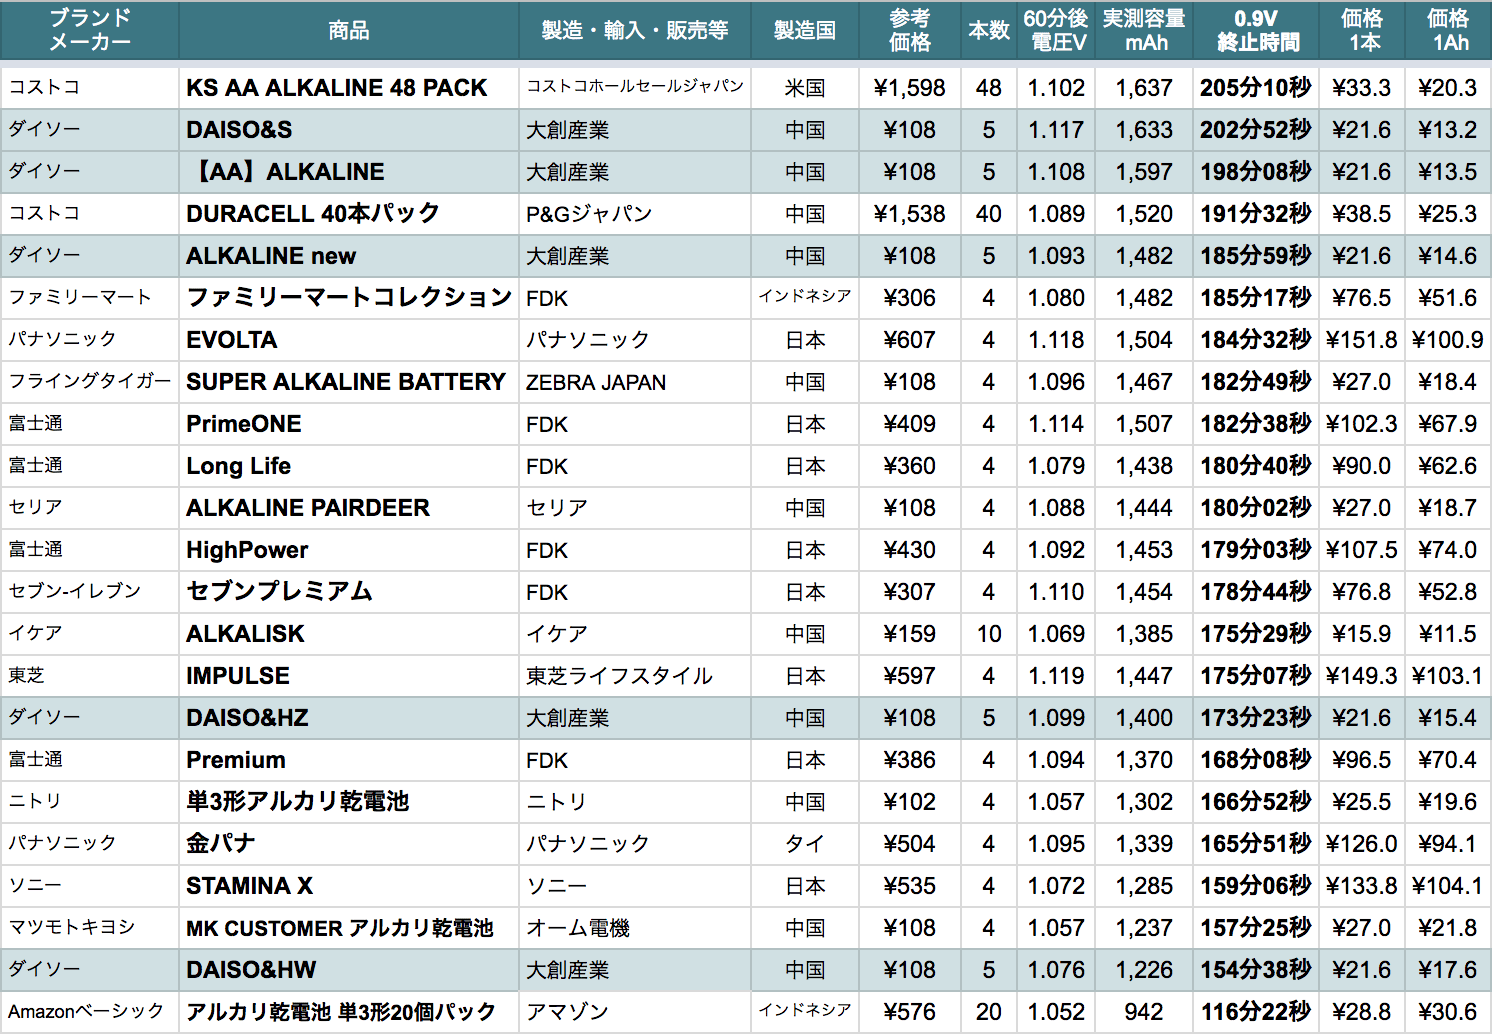Click the ¥104.1 price-per-Ah cell
The height and width of the screenshot is (1034, 1492).
coord(1448,886)
